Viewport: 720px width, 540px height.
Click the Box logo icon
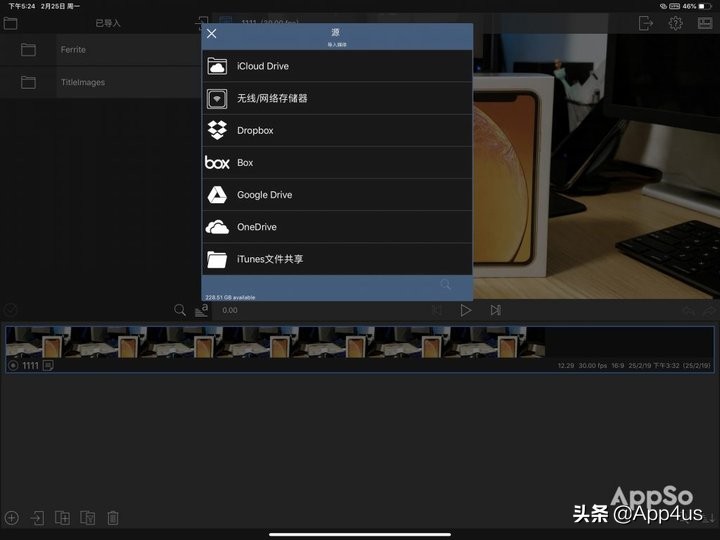217,163
